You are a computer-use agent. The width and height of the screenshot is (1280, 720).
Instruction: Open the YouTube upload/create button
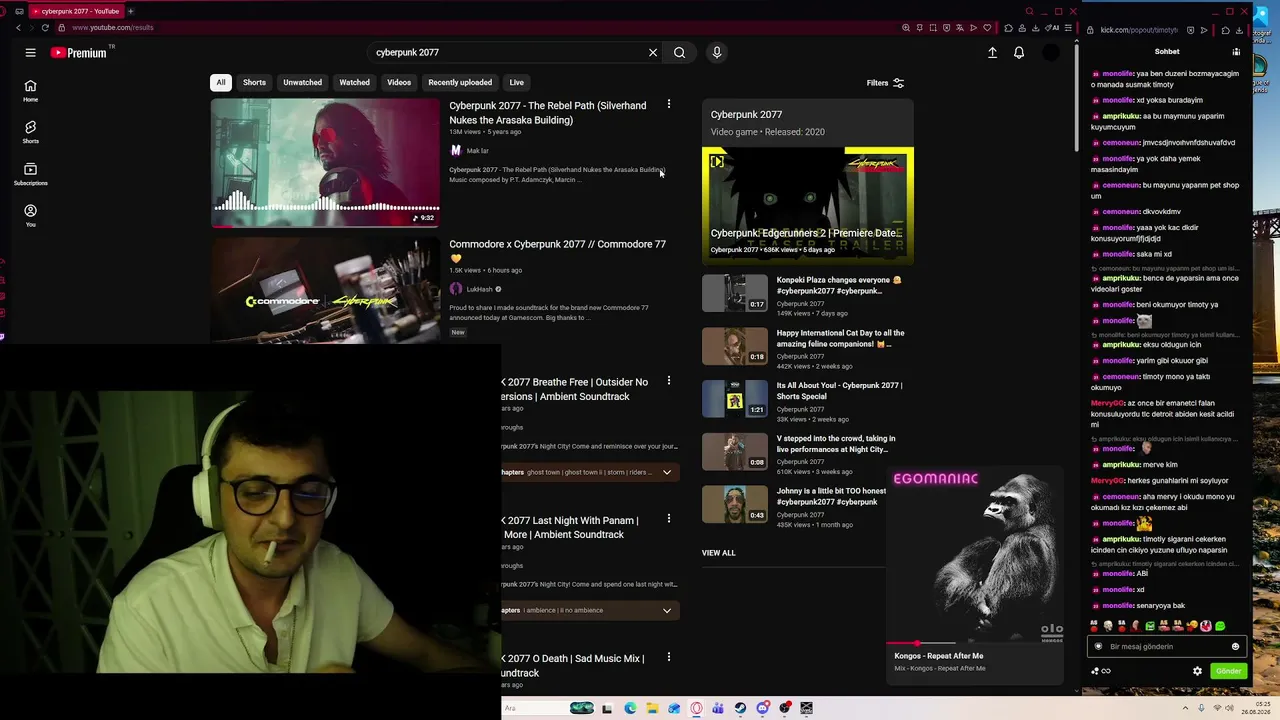click(x=992, y=52)
